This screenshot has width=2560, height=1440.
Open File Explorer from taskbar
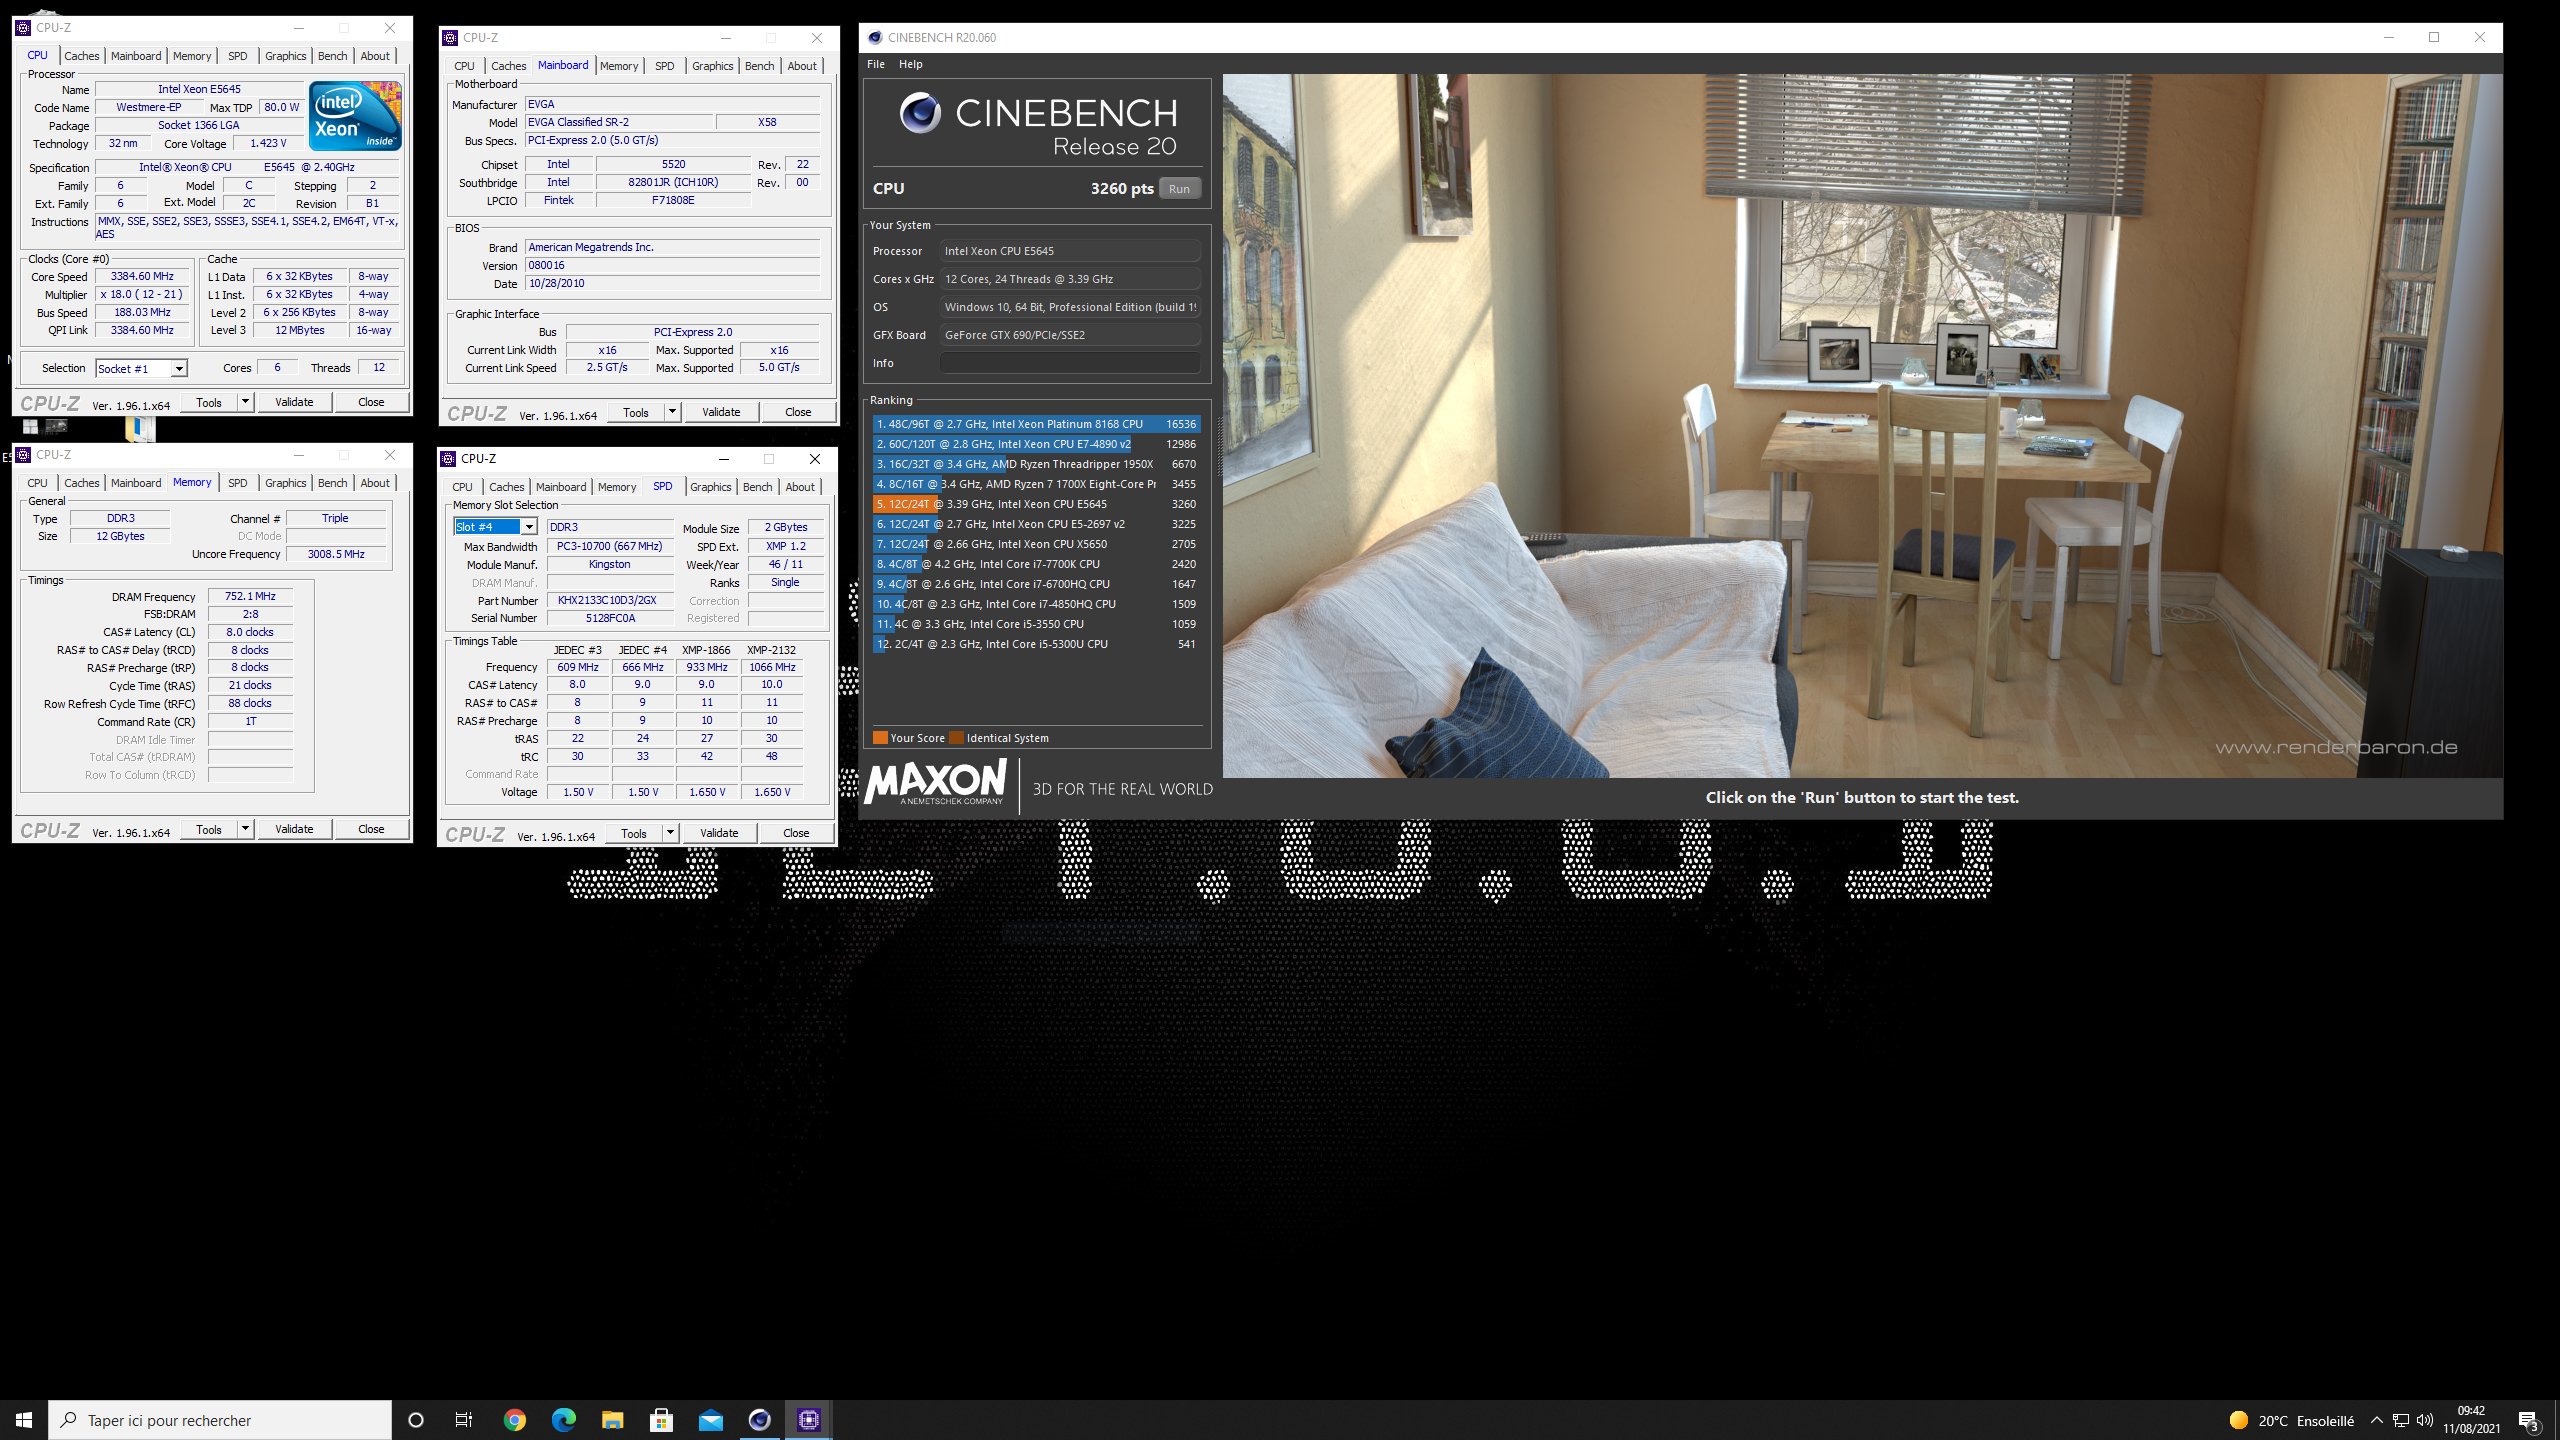point(613,1420)
